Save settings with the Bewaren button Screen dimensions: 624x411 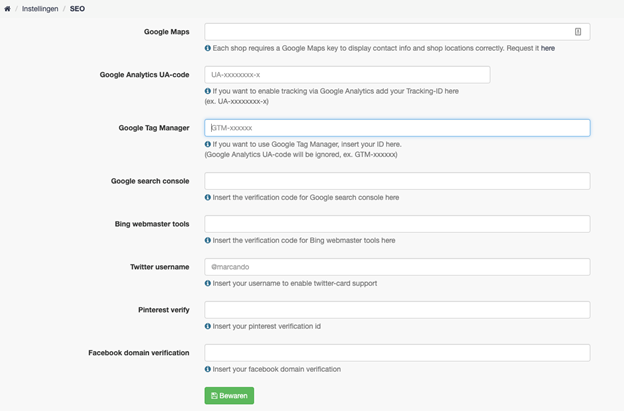[229, 395]
